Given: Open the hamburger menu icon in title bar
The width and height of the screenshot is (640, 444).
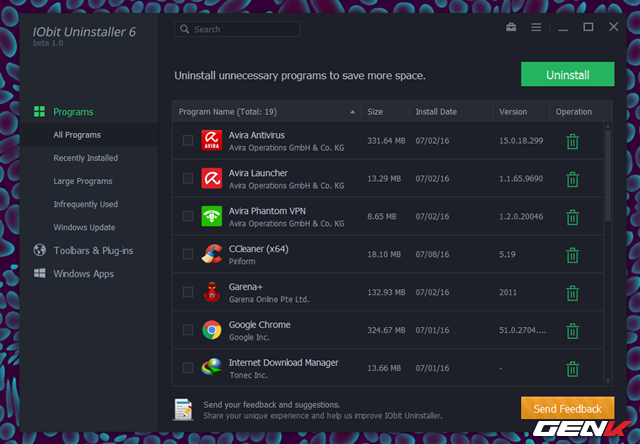Looking at the screenshot, I should point(536,27).
